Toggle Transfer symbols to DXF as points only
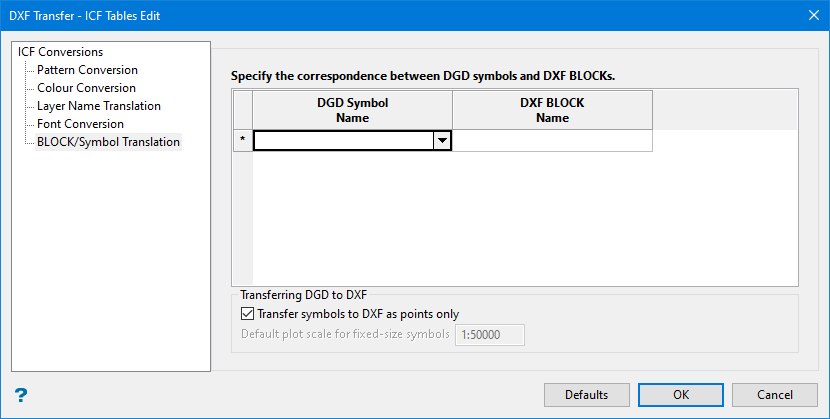The height and width of the screenshot is (419, 830). coord(248,314)
